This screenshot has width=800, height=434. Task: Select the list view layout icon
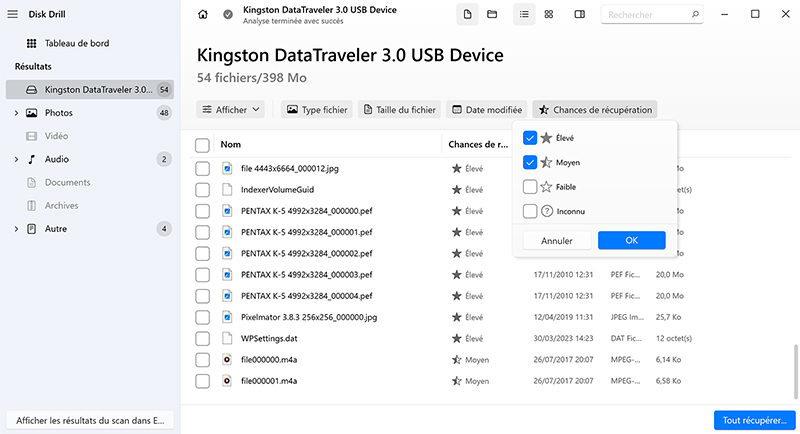click(523, 15)
